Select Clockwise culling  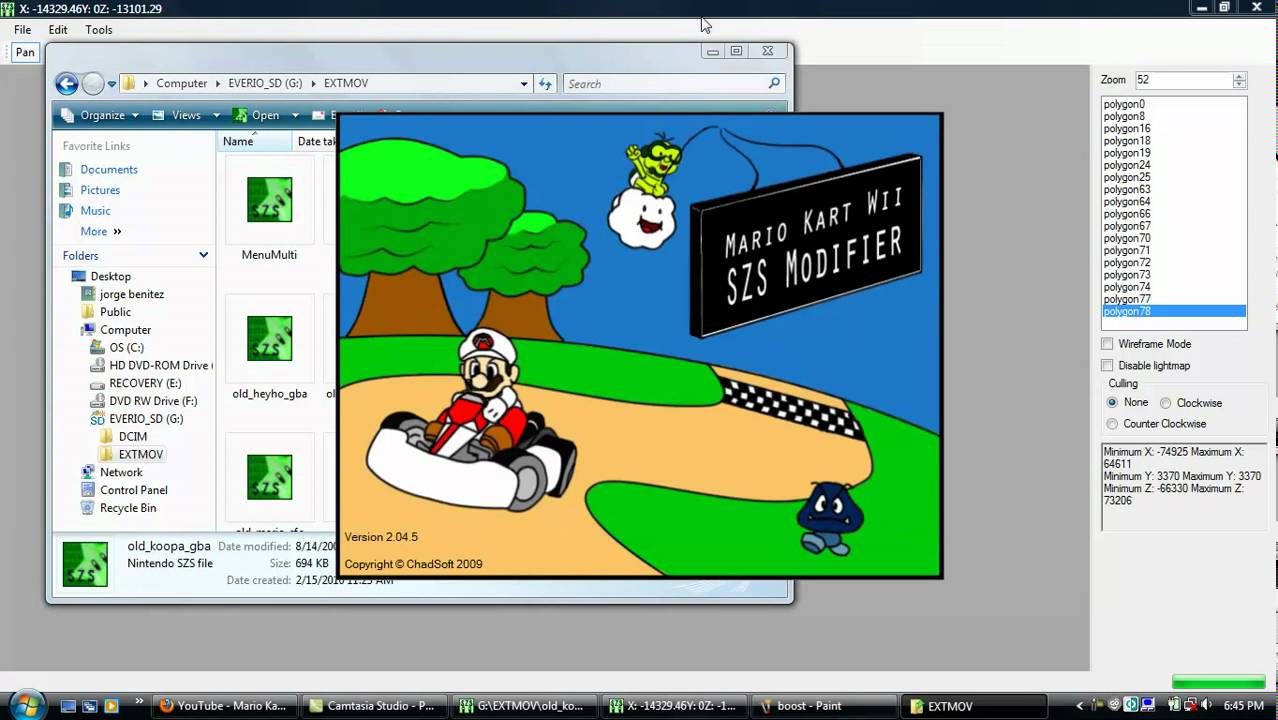[1165, 403]
